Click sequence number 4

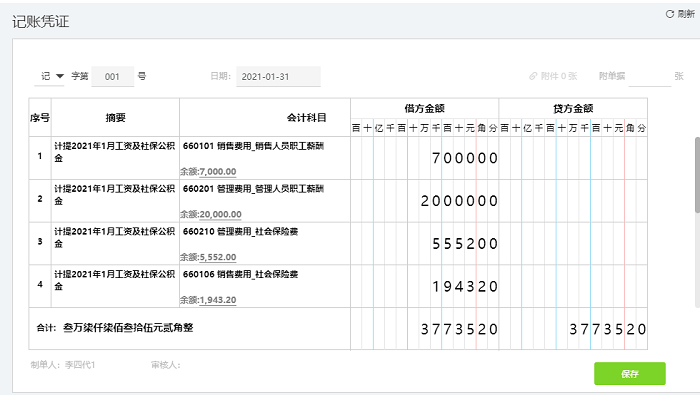click(40, 284)
